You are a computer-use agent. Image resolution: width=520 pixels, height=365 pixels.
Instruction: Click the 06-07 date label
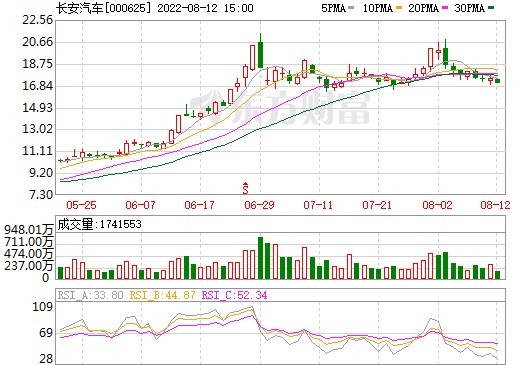click(x=140, y=205)
